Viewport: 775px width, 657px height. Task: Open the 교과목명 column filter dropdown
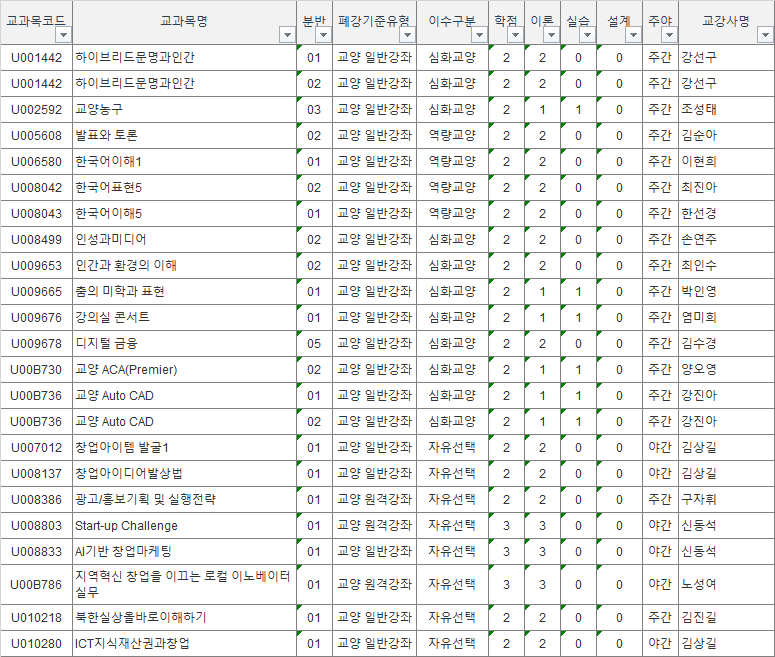(288, 35)
